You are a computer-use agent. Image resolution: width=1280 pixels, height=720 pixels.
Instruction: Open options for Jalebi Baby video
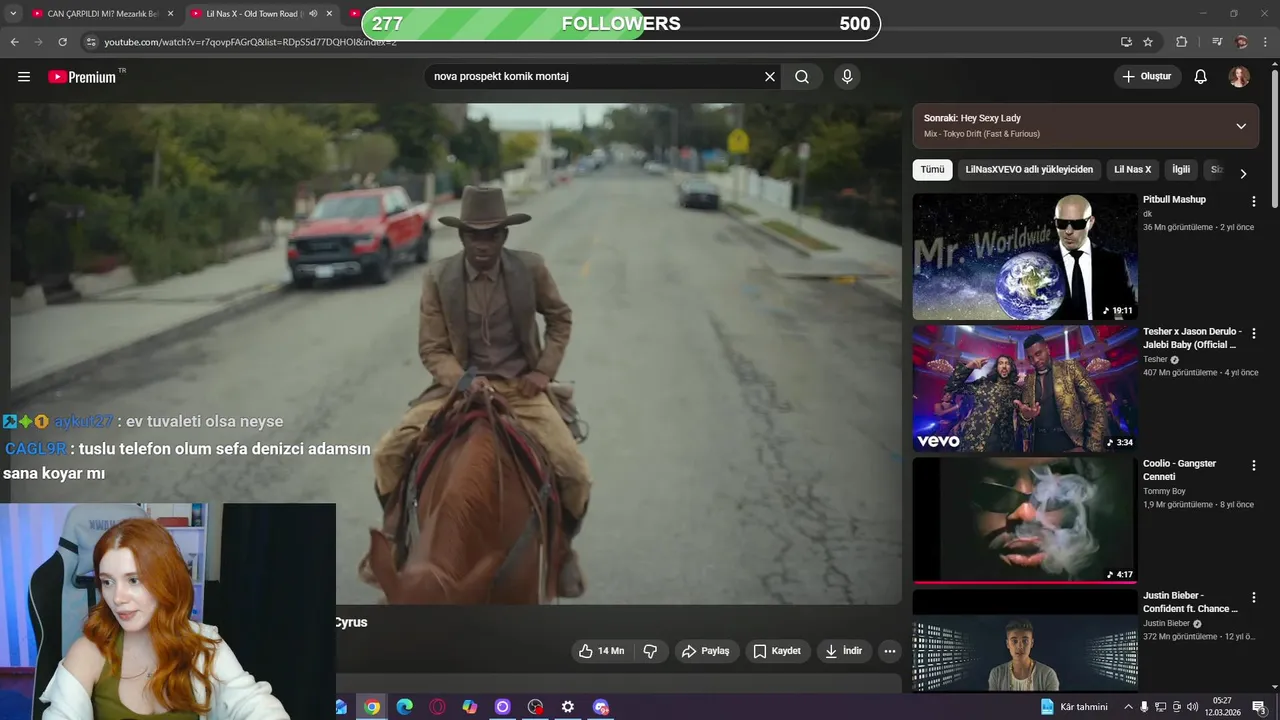pyautogui.click(x=1253, y=333)
